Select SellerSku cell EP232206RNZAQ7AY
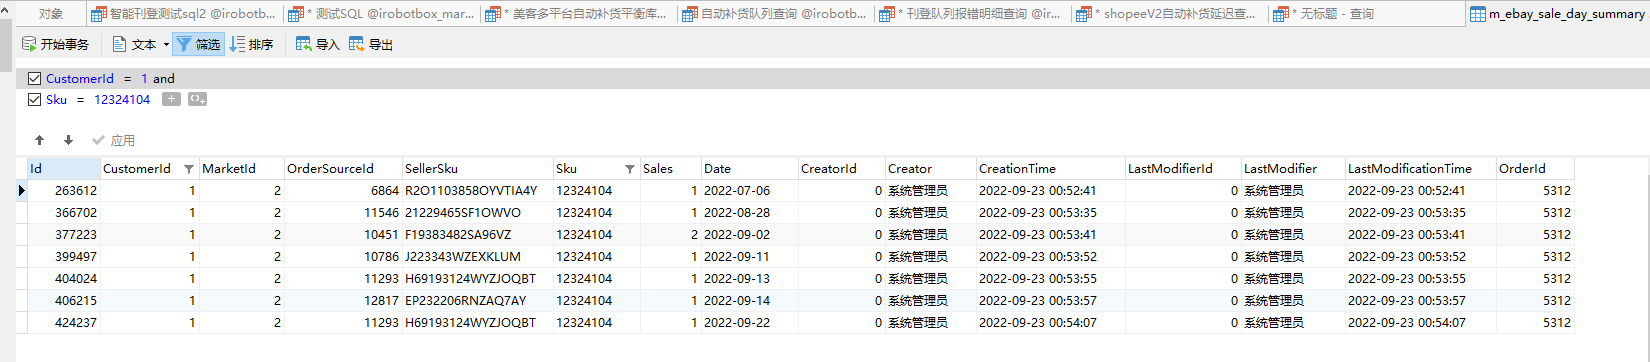Viewport: 1650px width, 362px height. pos(477,300)
